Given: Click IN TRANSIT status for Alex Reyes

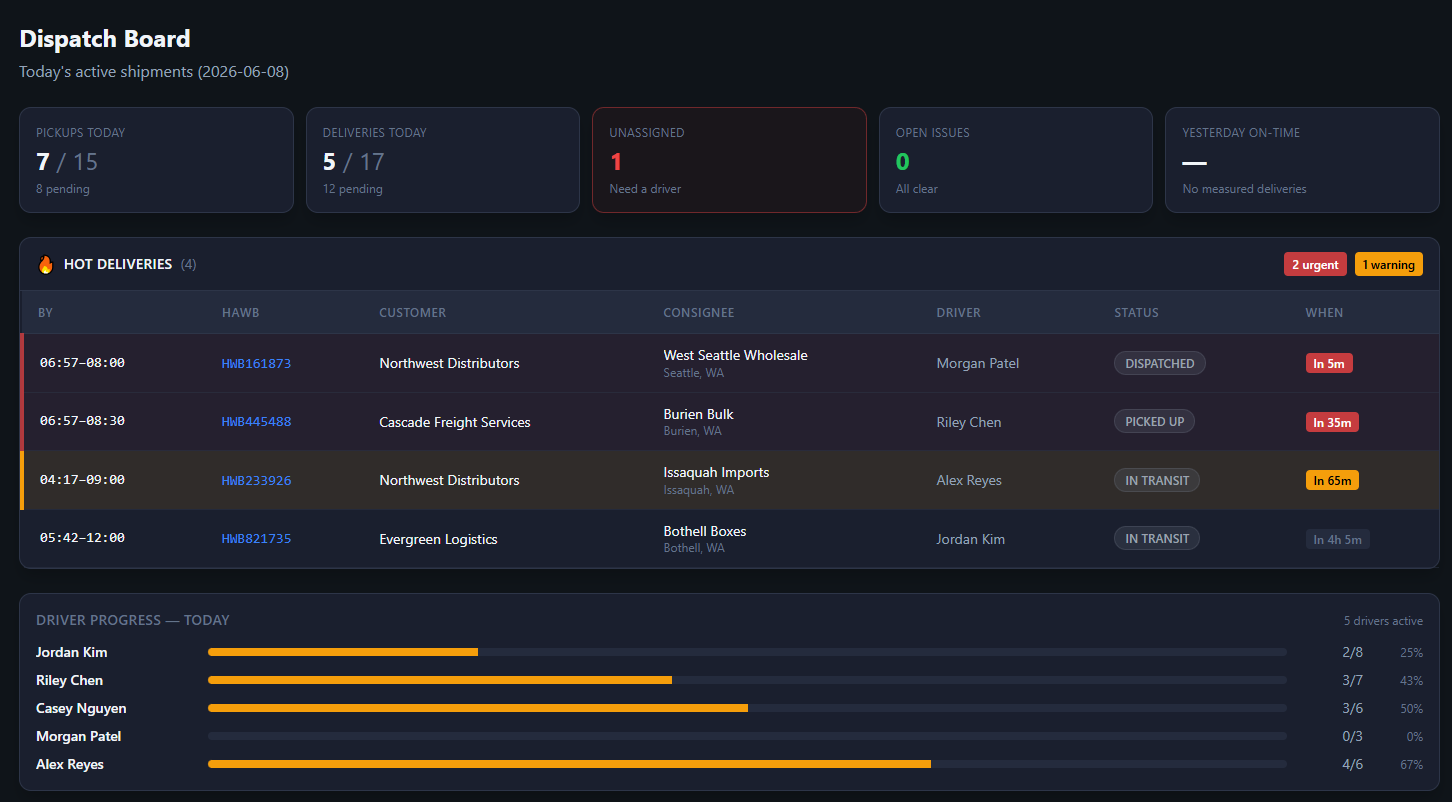Looking at the screenshot, I should (x=1157, y=481).
